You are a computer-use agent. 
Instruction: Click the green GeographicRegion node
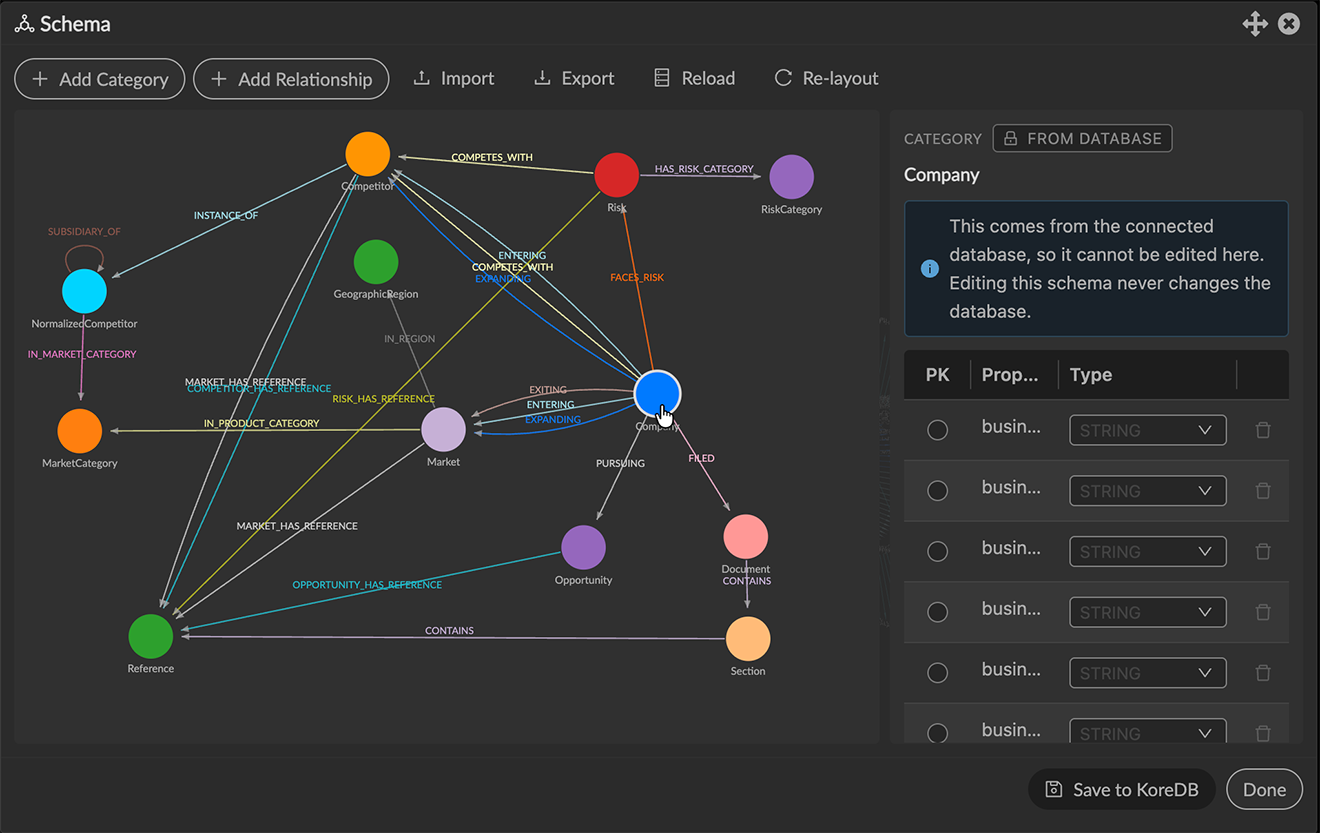tap(376, 262)
